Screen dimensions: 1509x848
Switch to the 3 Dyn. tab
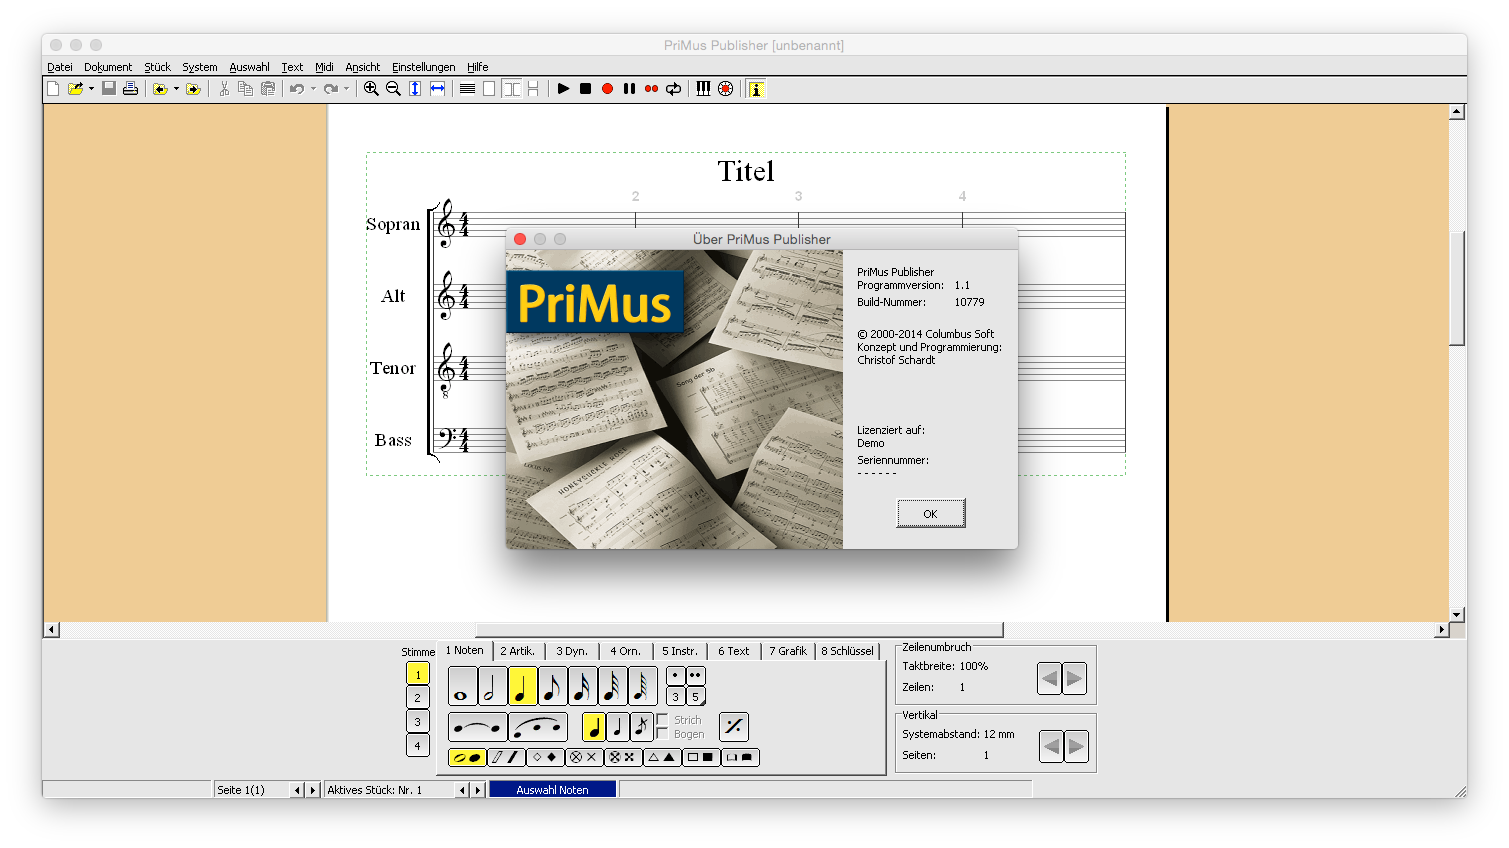click(571, 650)
